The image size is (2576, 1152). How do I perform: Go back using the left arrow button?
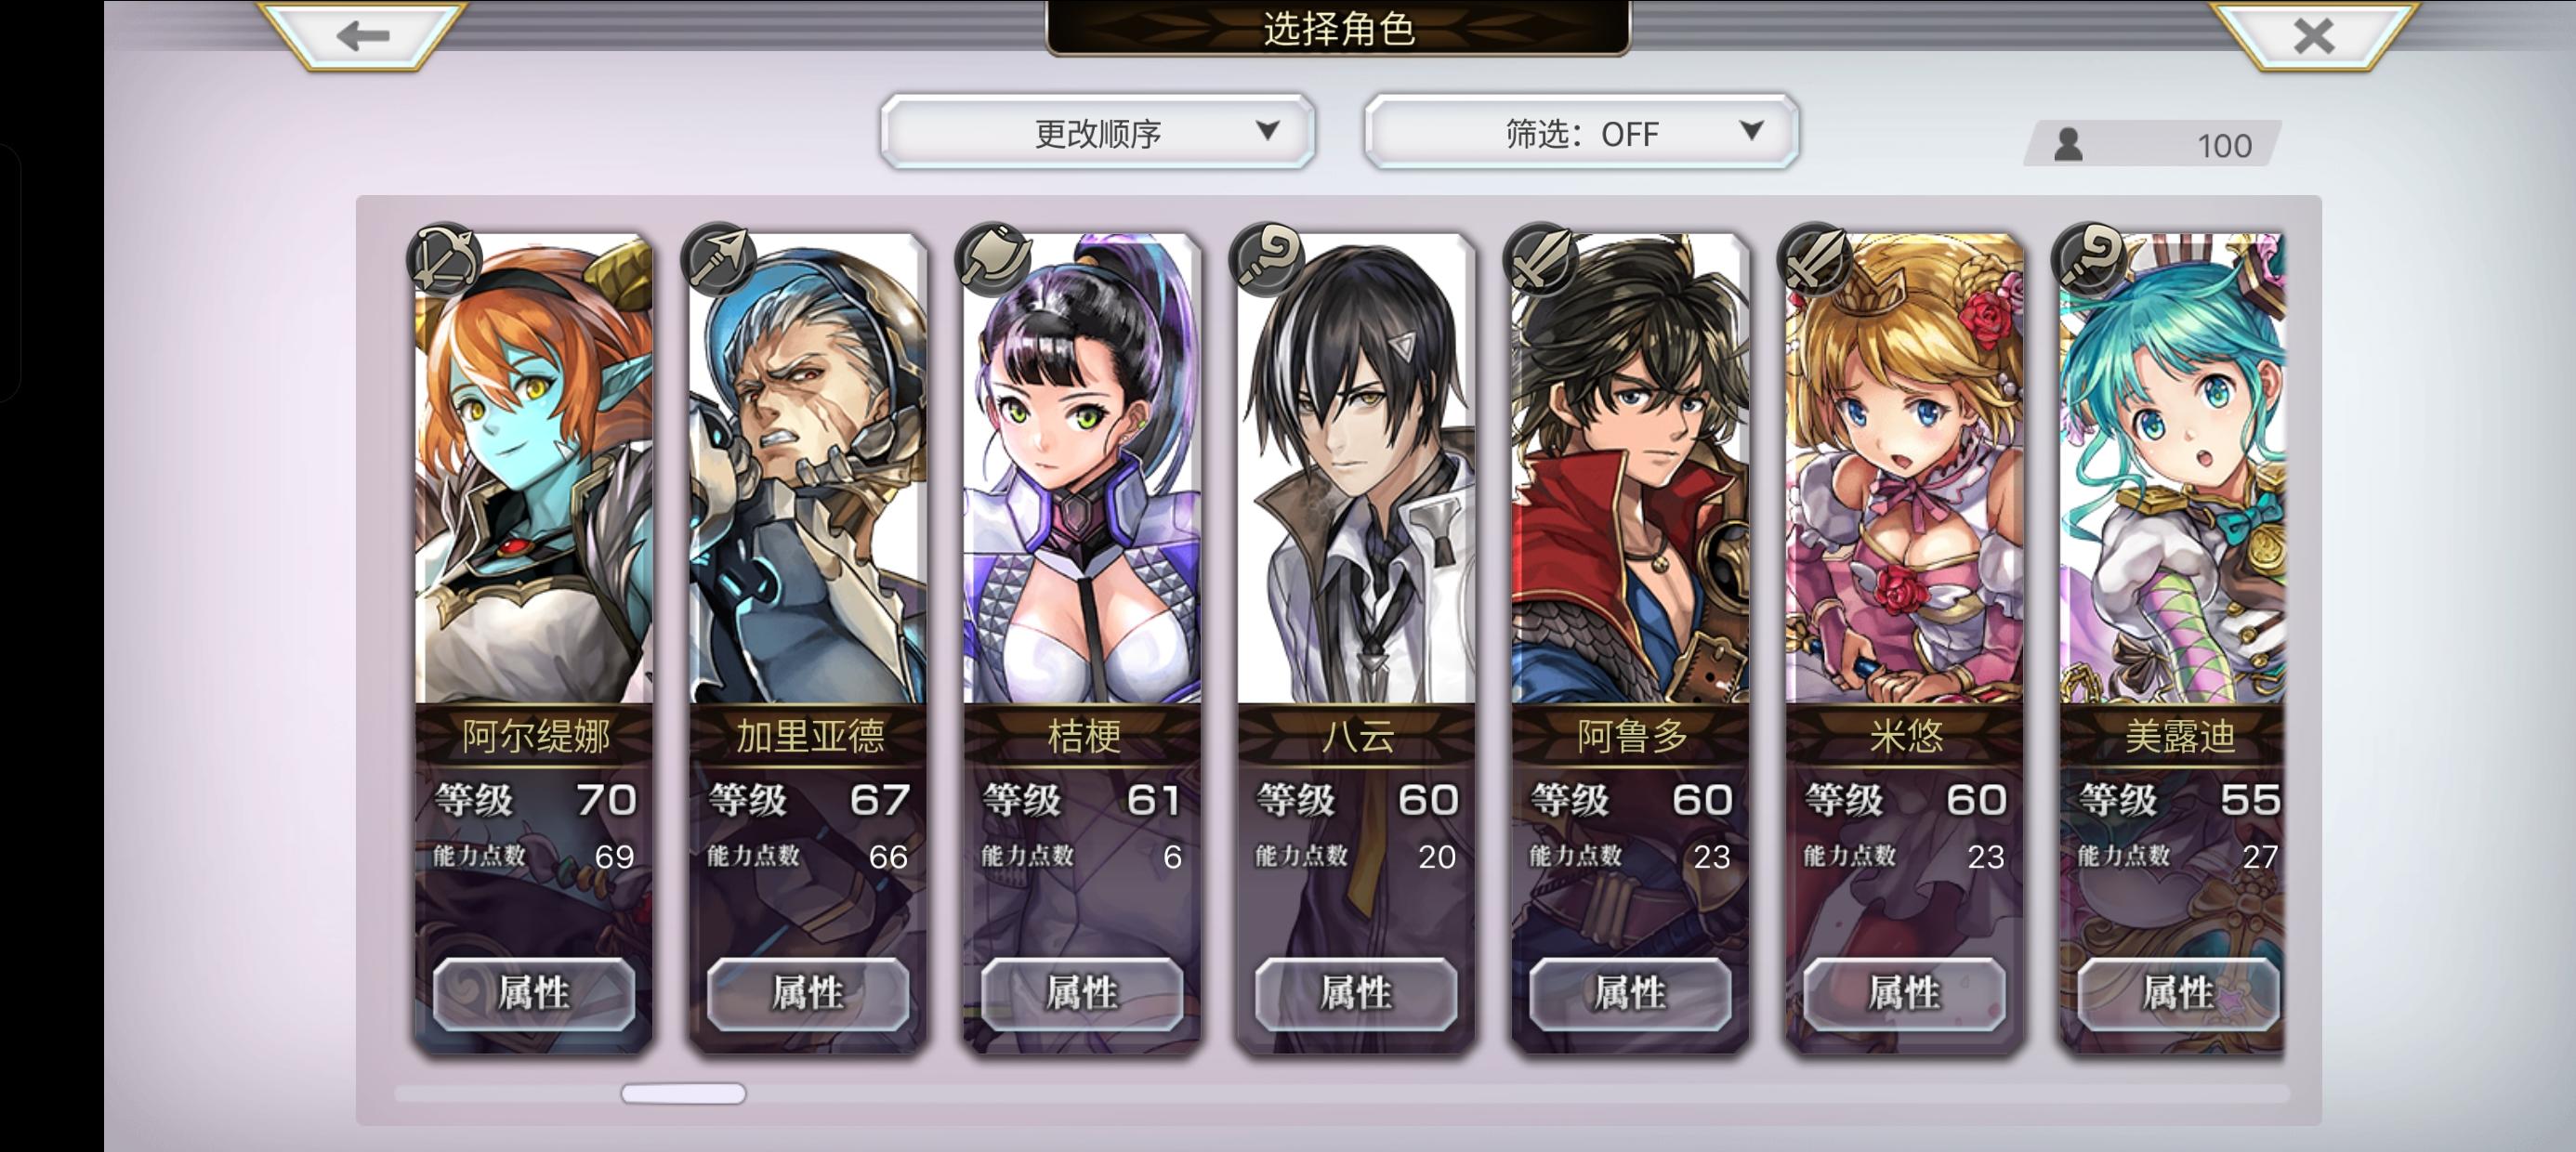pos(363,36)
